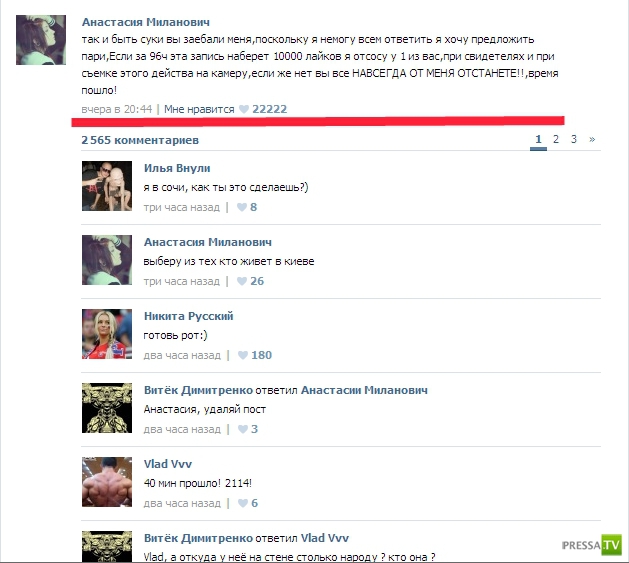Like Витёк Димитренко's 'удаляй пост' comment
This screenshot has width=629, height=563.
[243, 429]
